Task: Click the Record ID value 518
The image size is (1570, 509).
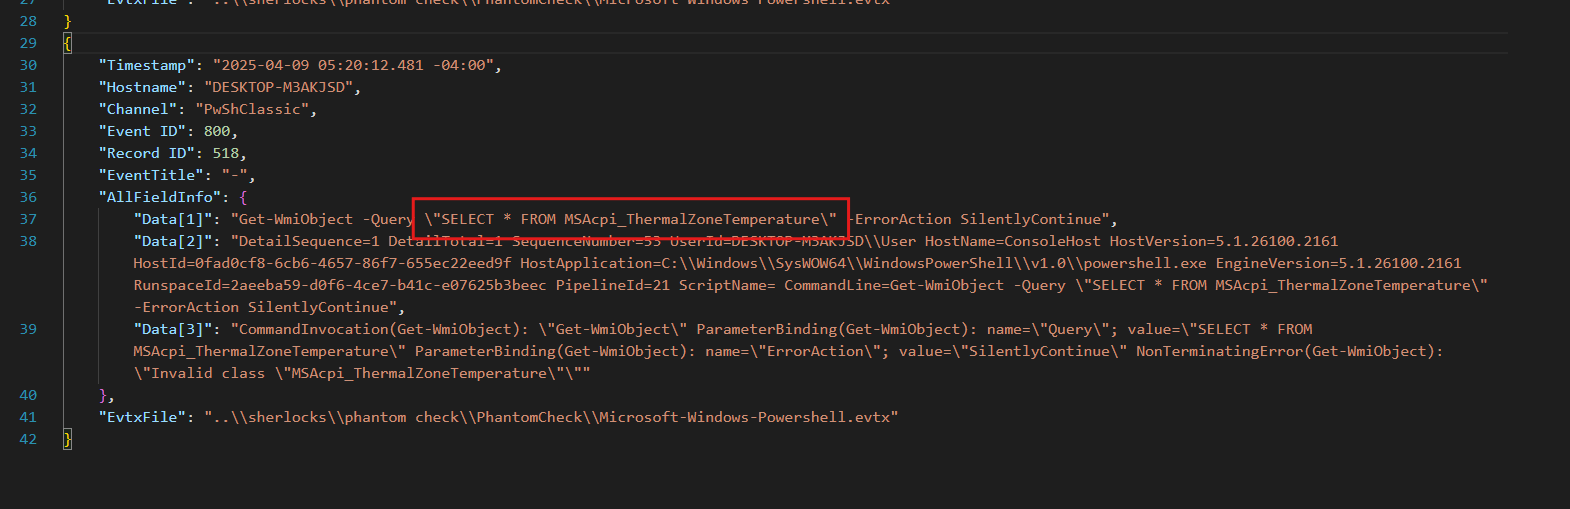Action: click(226, 153)
